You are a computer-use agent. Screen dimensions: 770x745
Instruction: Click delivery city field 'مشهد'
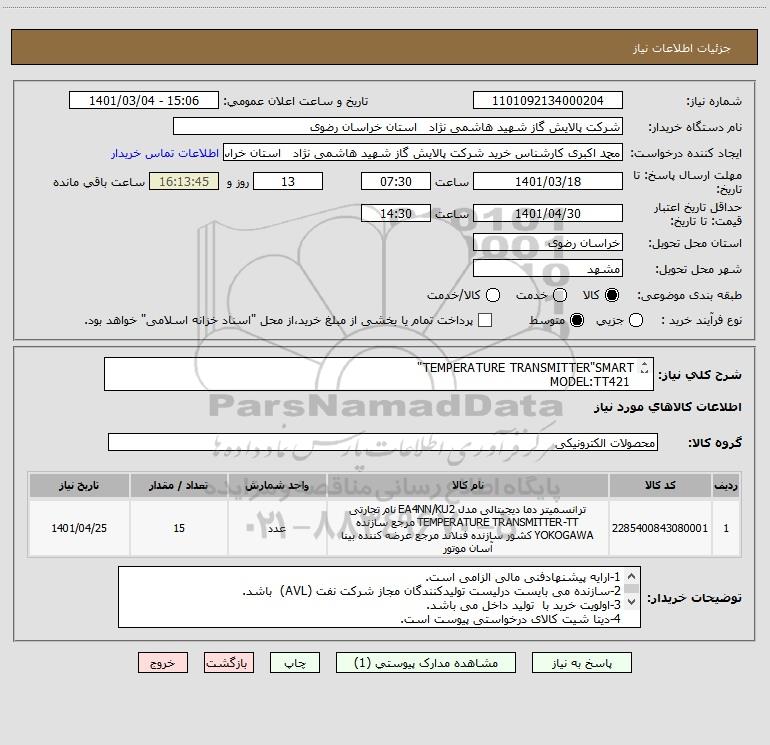tap(548, 268)
